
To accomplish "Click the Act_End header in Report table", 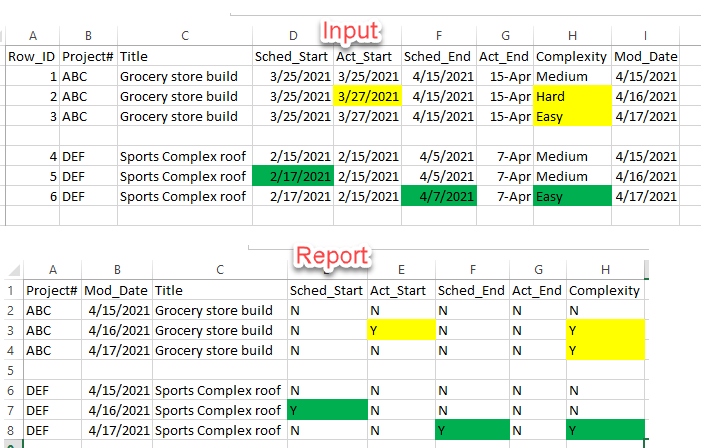I will tap(538, 291).
